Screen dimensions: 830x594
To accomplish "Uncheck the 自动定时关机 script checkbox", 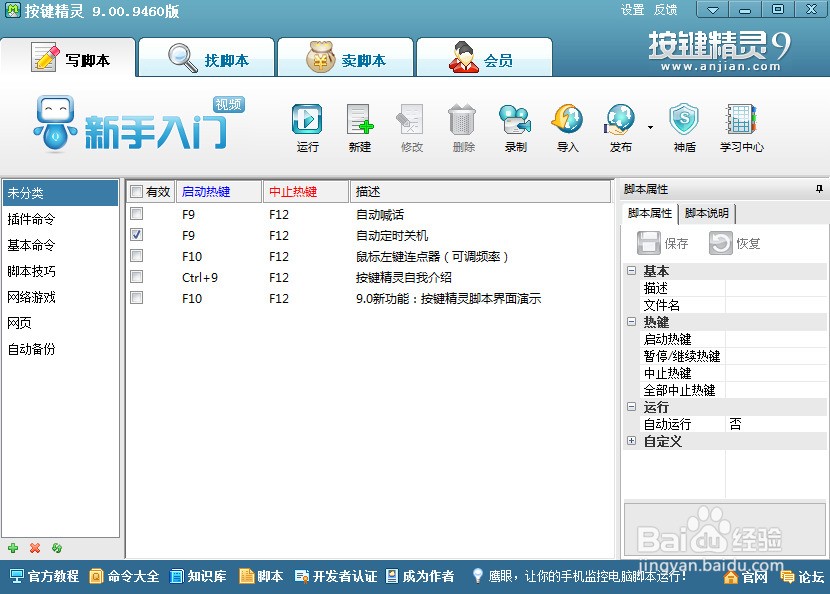I will (137, 235).
